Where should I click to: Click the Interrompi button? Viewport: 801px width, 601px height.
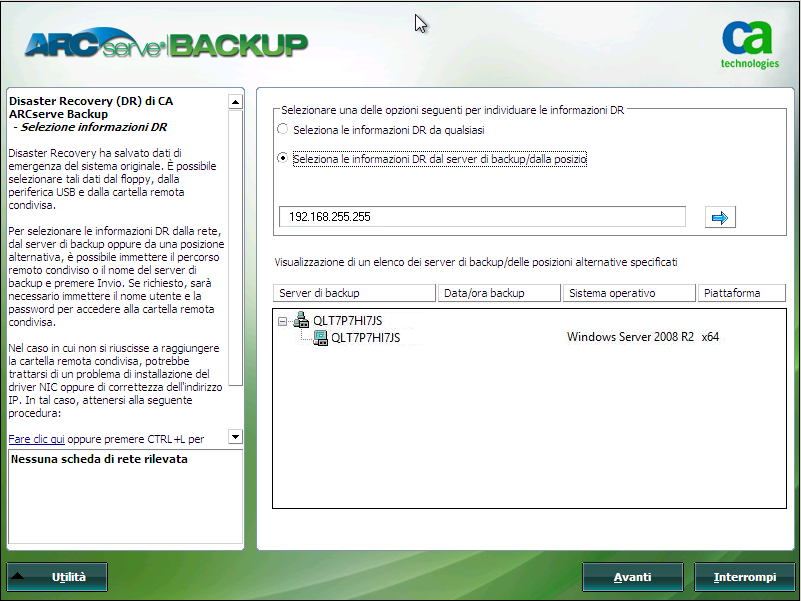(744, 577)
